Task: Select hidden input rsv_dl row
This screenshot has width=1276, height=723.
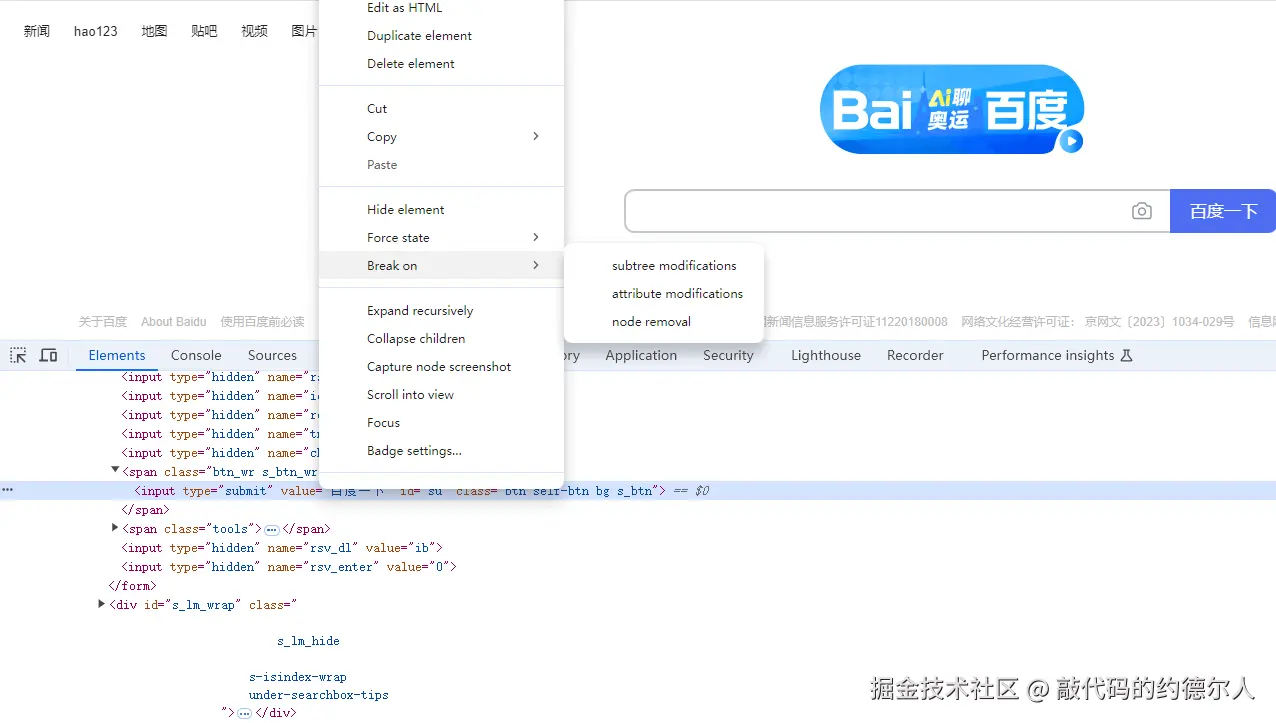Action: coord(282,548)
